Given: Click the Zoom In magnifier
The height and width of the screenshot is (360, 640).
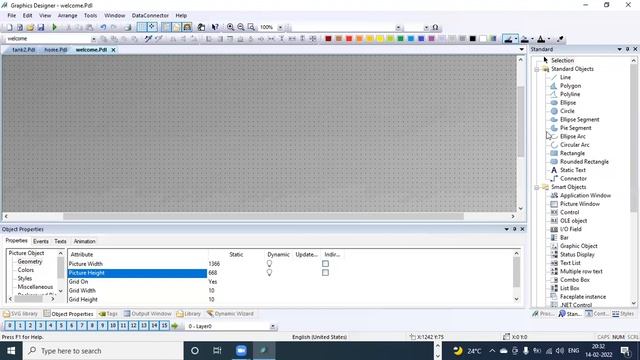Looking at the screenshot, I should tap(231, 27).
